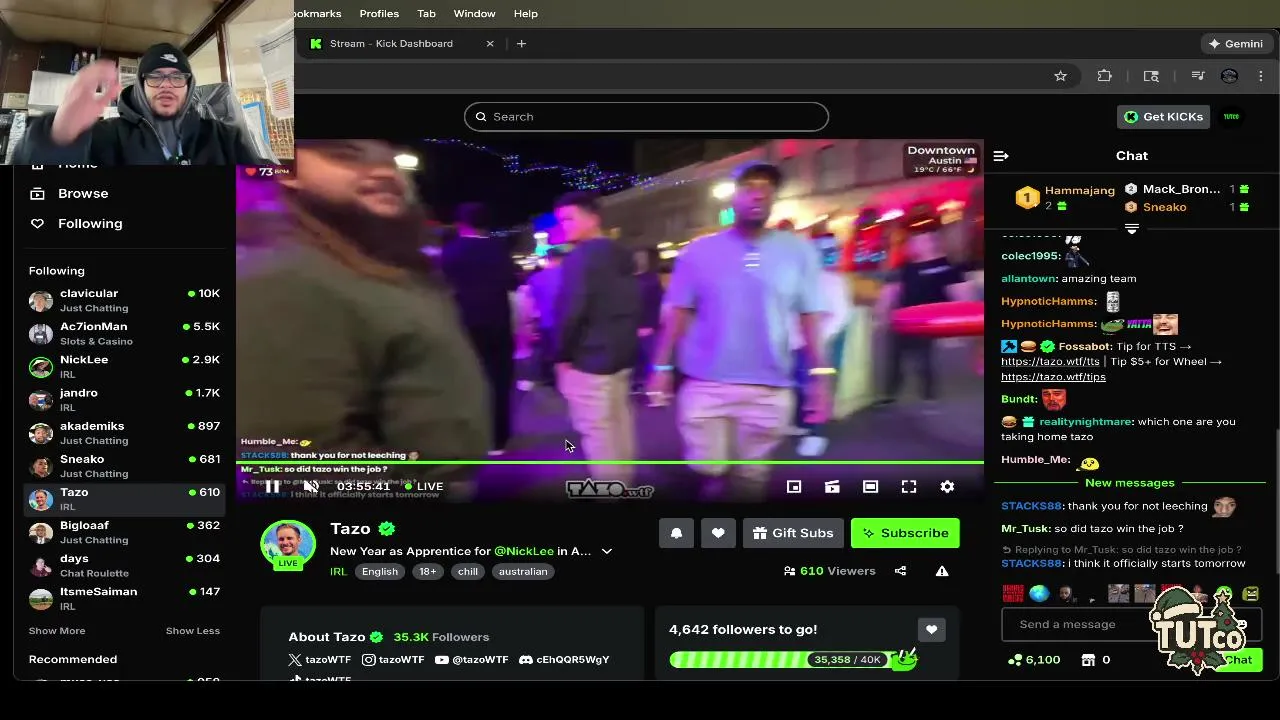Image resolution: width=1280 pixels, height=720 pixels.
Task: Subscribe to Tazo's channel
Action: [905, 533]
